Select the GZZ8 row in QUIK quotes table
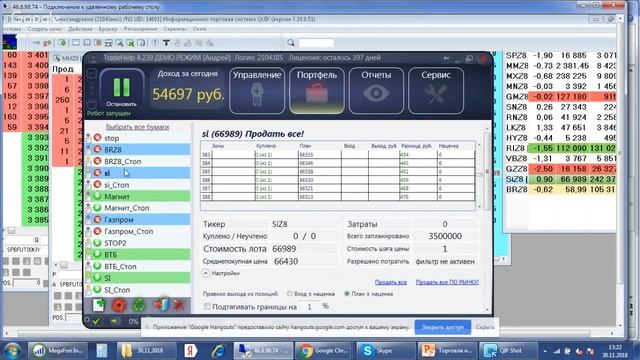This screenshot has width=640, height=360. tap(560, 169)
